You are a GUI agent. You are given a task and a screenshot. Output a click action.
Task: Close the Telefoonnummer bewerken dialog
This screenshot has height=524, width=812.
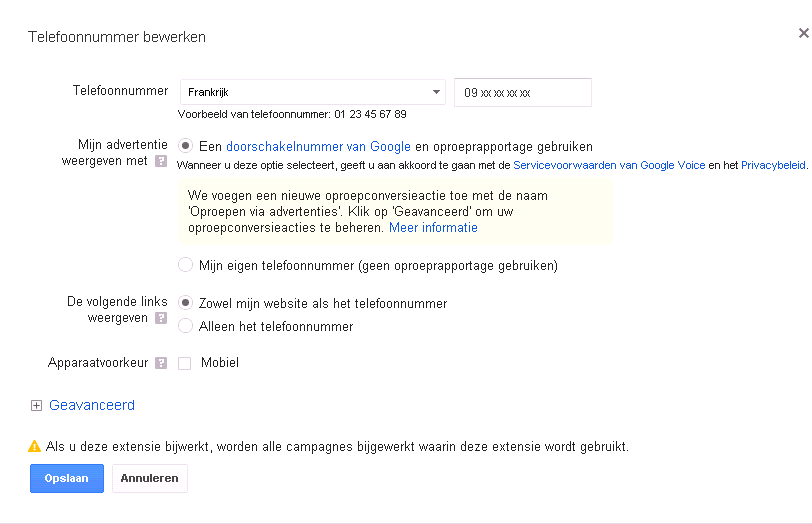coord(804,34)
